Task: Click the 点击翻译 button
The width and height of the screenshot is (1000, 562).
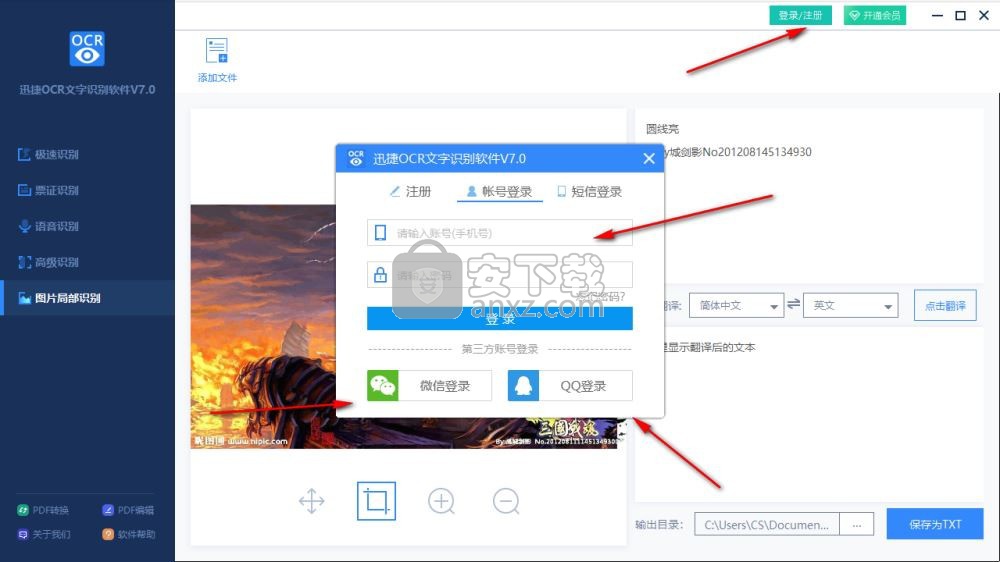Action: [945, 306]
